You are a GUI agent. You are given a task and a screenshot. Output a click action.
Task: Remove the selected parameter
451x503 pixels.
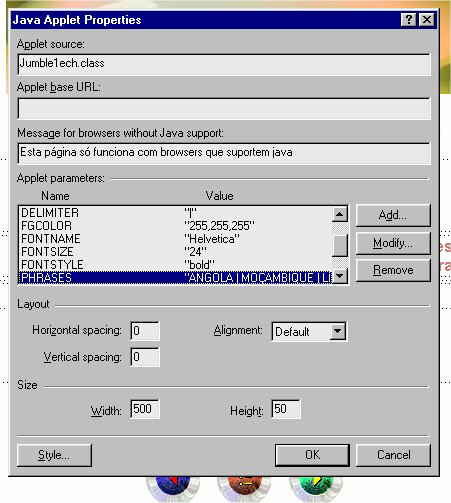[x=393, y=270]
